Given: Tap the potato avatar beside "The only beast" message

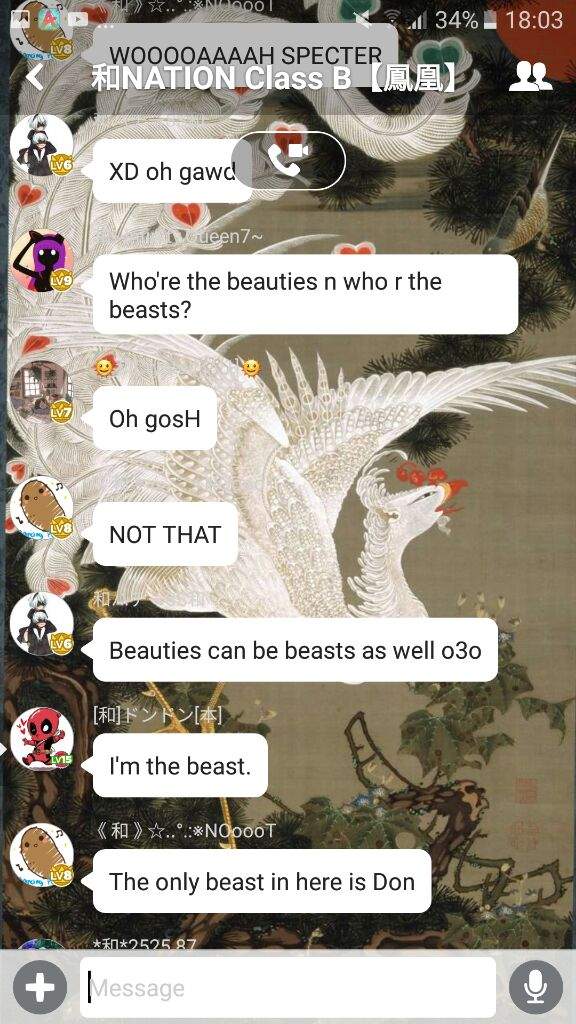Looking at the screenshot, I should pyautogui.click(x=42, y=855).
